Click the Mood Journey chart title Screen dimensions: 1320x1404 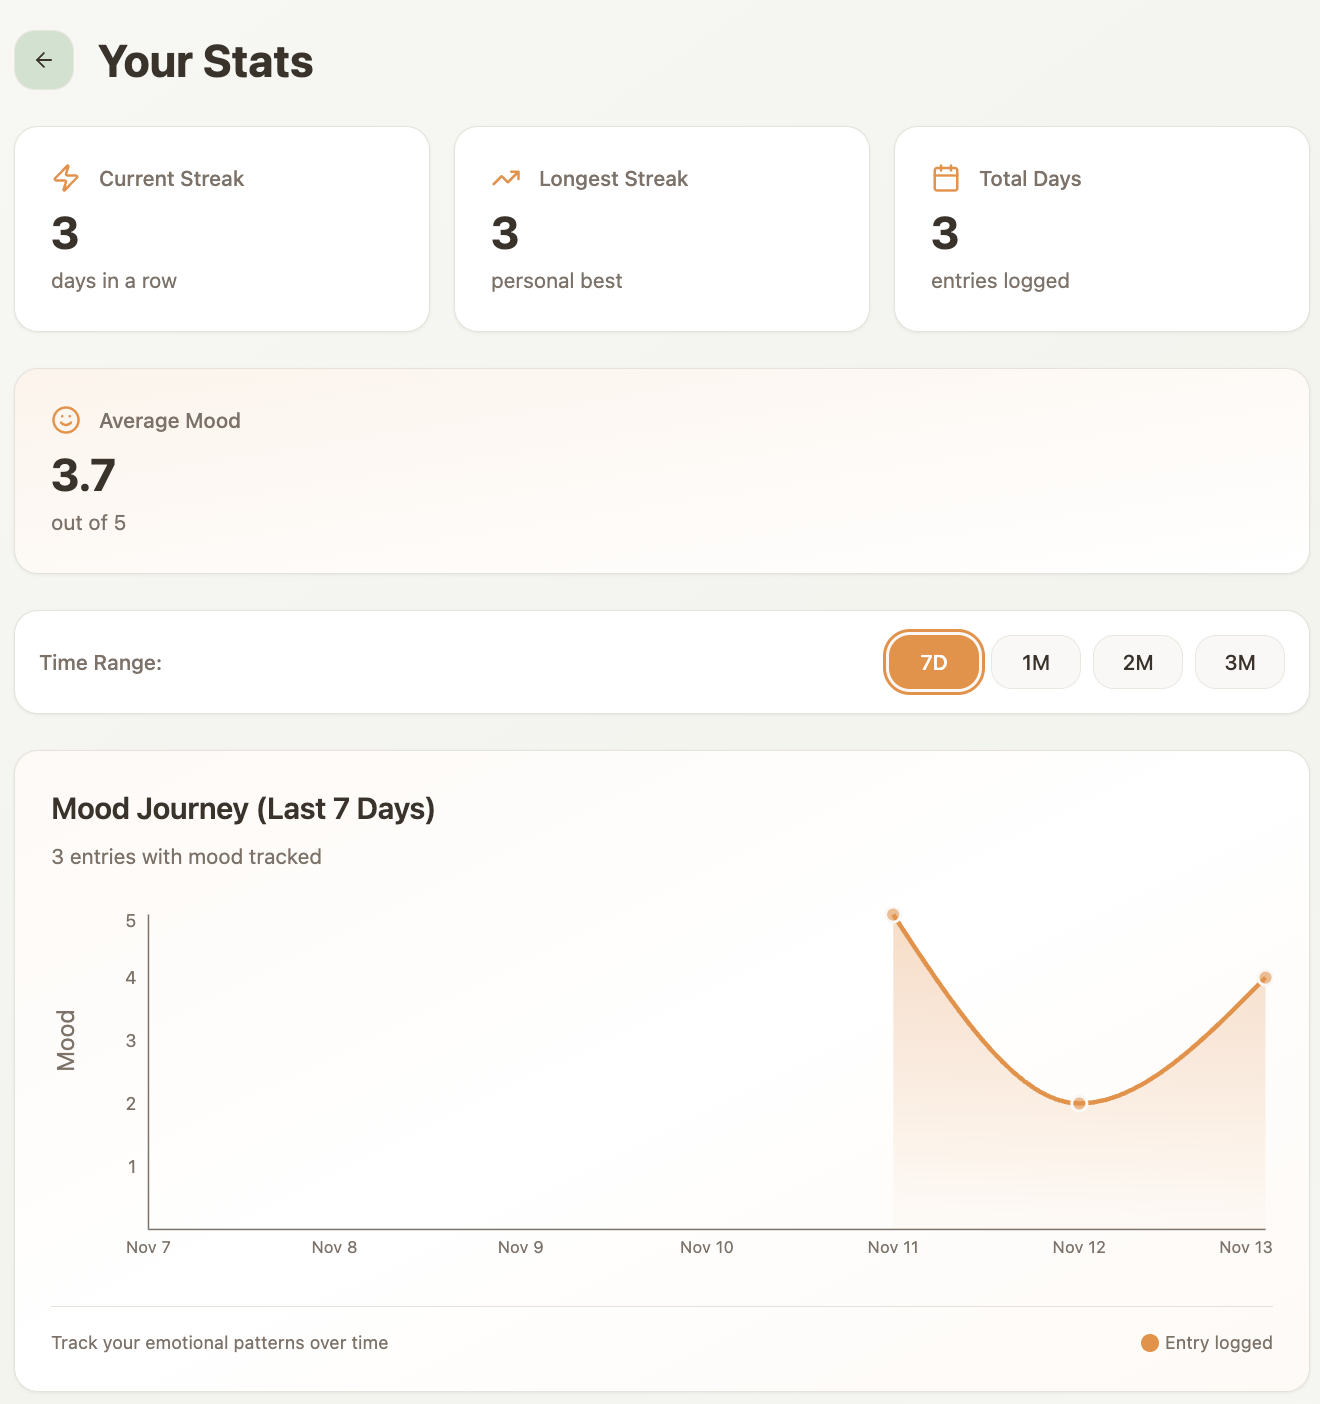tap(243, 808)
